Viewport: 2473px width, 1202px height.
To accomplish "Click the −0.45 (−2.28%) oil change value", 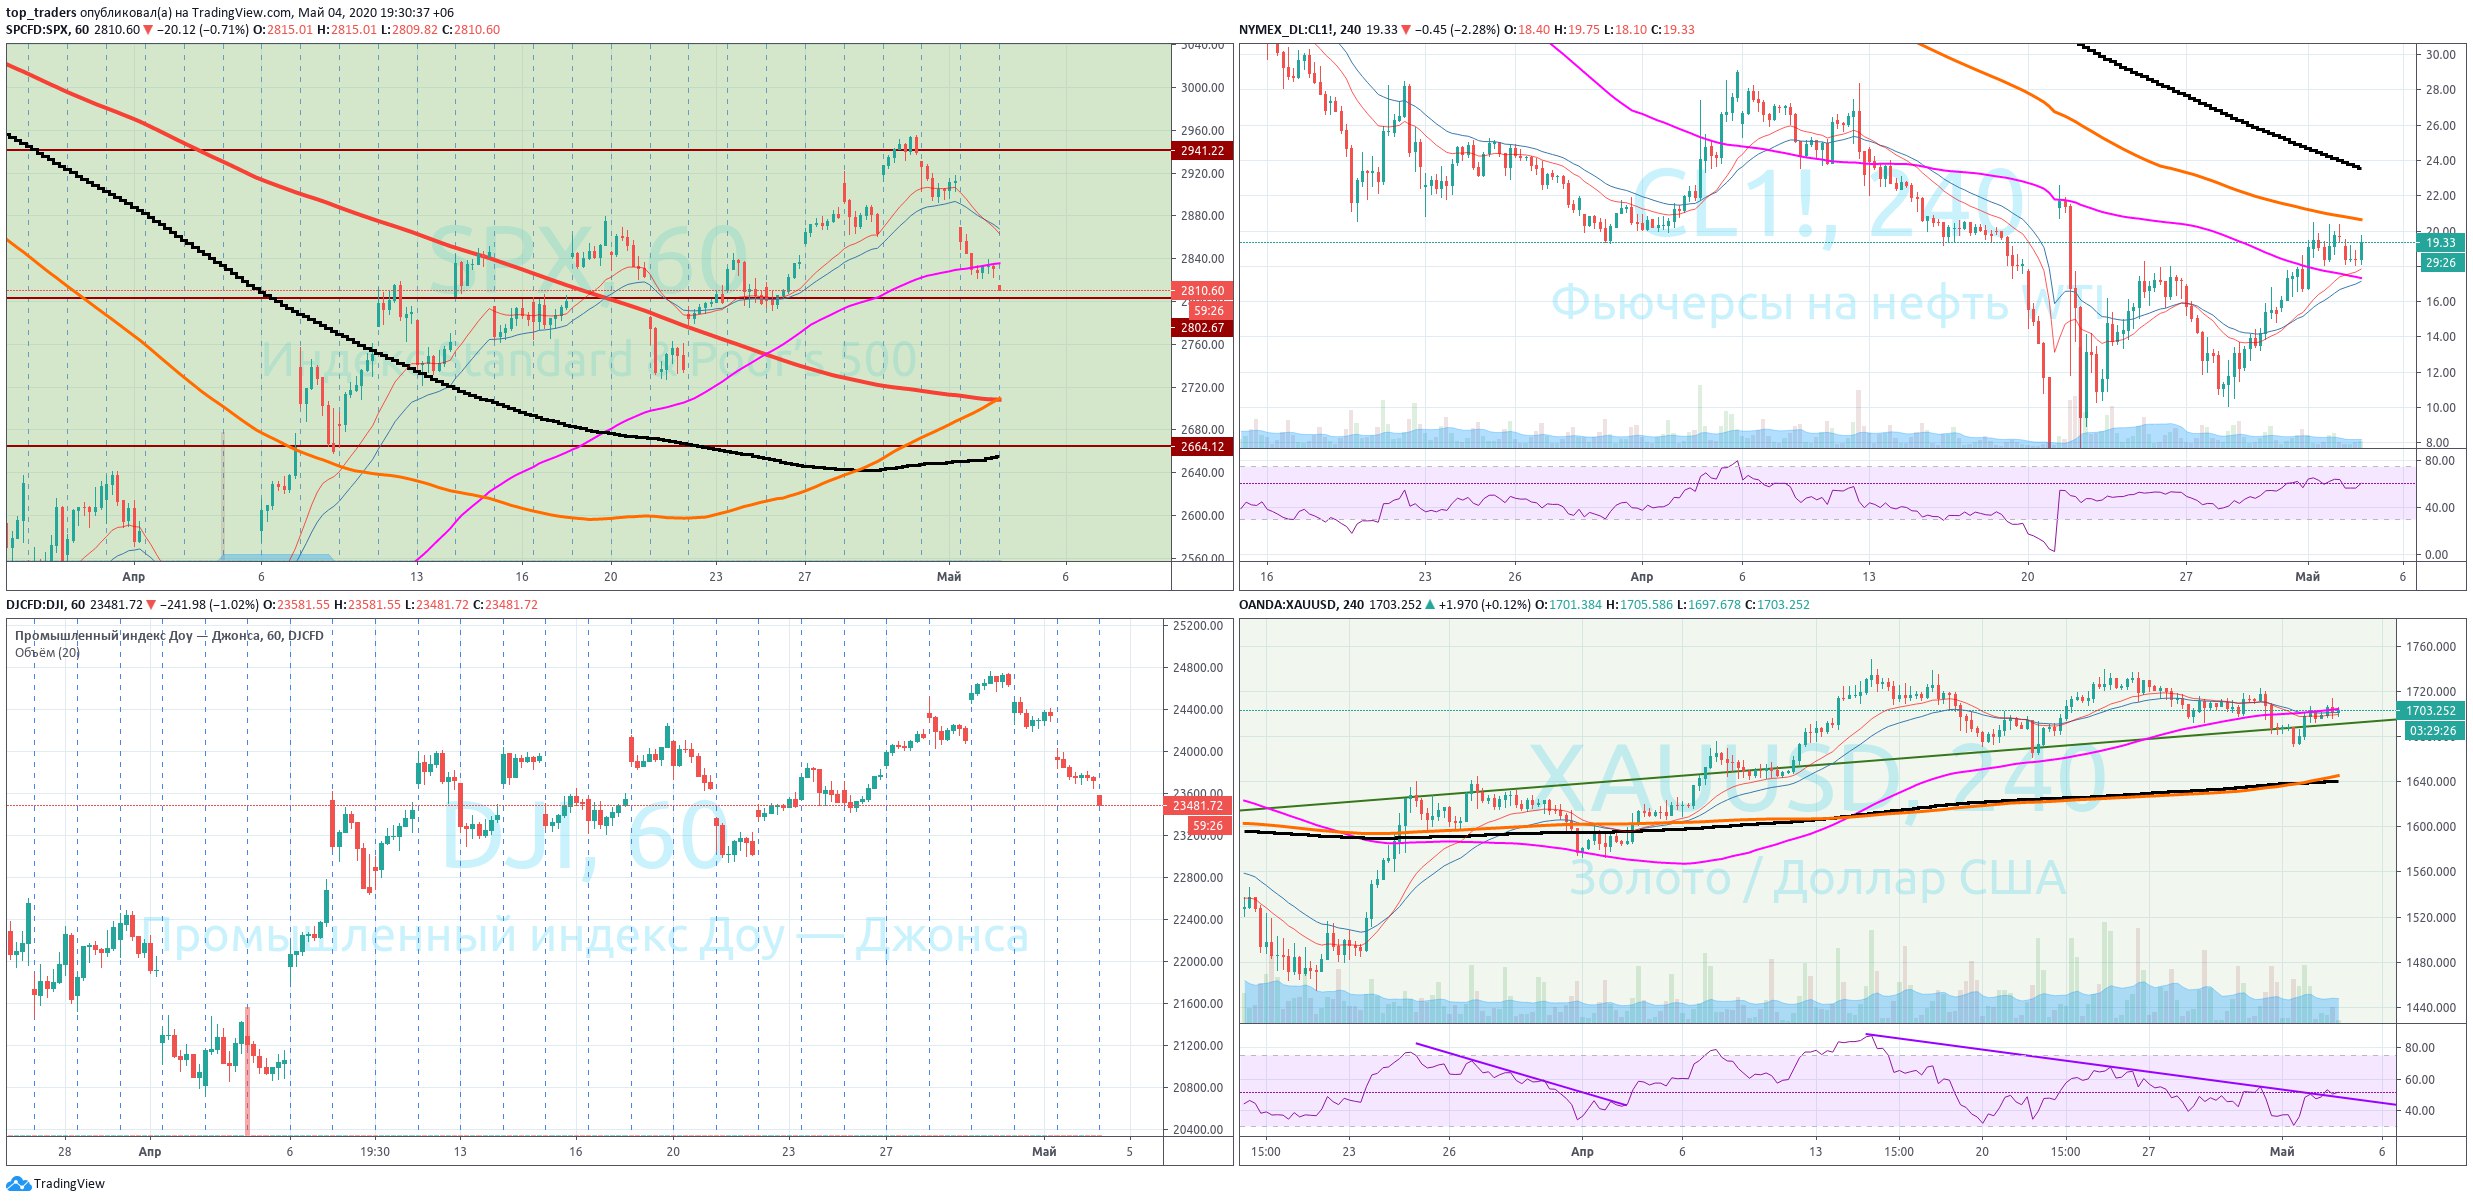I will 1457,30.
